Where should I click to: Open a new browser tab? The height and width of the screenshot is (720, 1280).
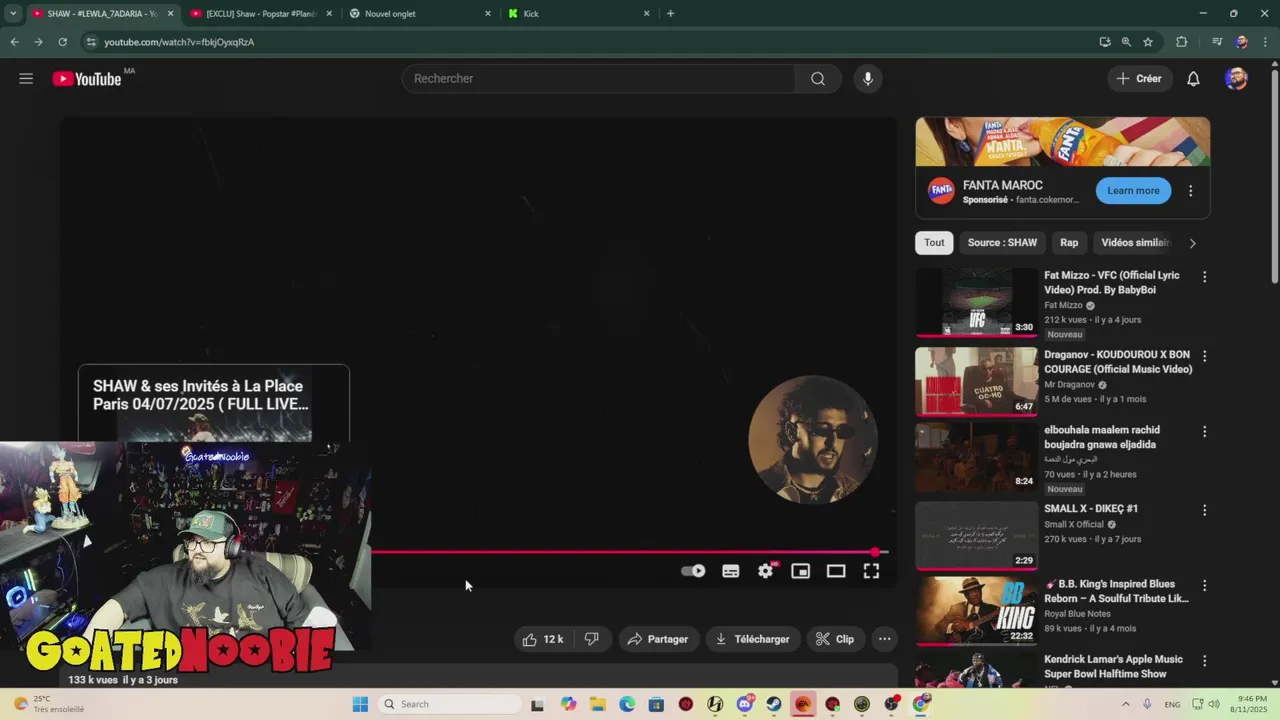[670, 13]
